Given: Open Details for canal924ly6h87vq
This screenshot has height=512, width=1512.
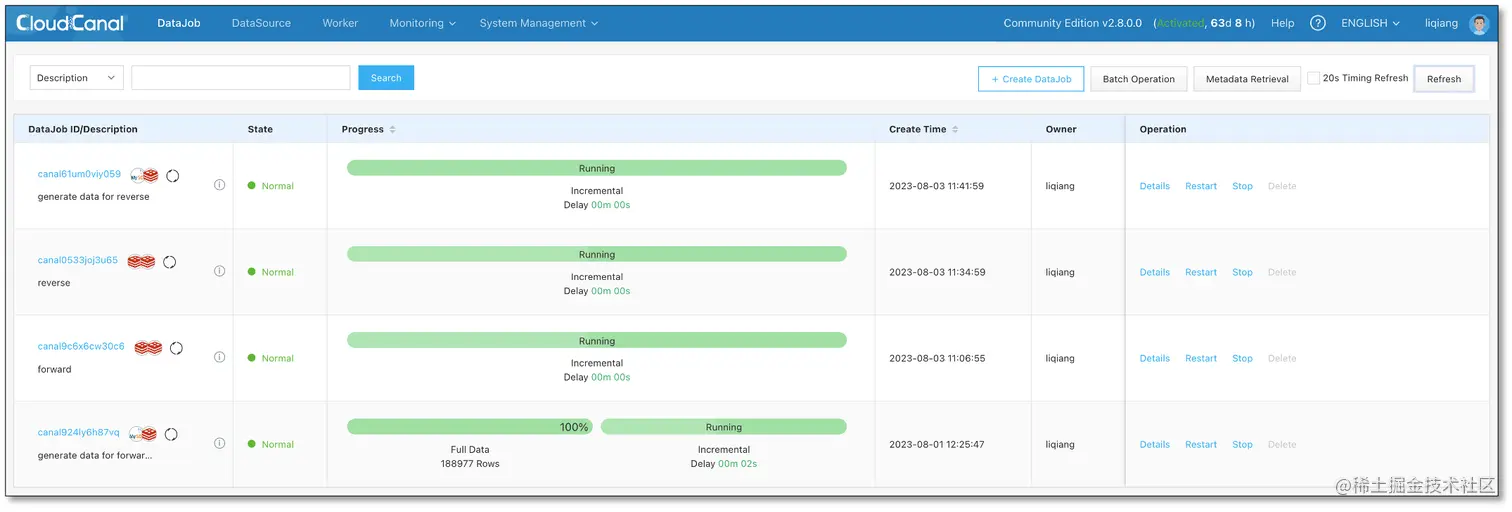Looking at the screenshot, I should click(x=1155, y=444).
